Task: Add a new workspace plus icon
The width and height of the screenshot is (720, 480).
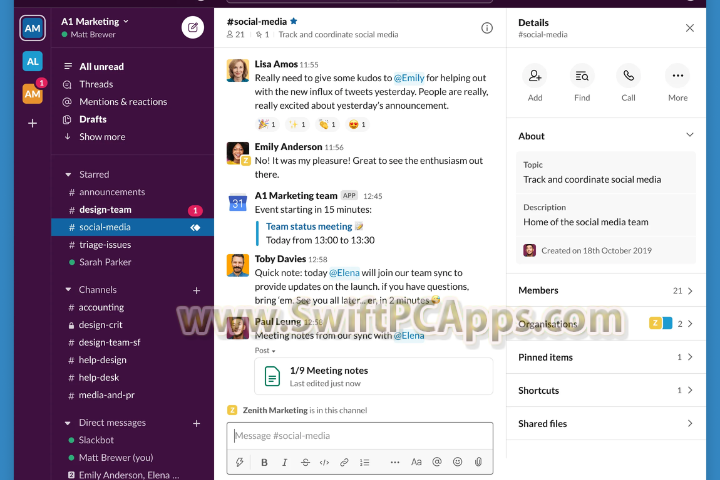Action: coord(33,123)
